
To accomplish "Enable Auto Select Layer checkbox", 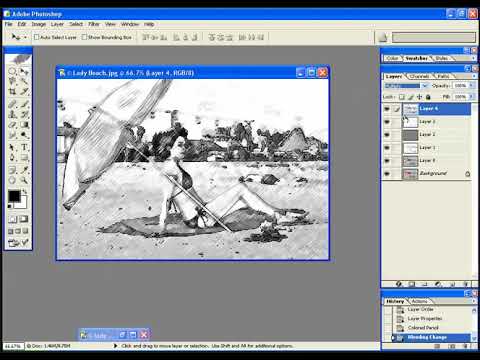I will [x=37, y=37].
